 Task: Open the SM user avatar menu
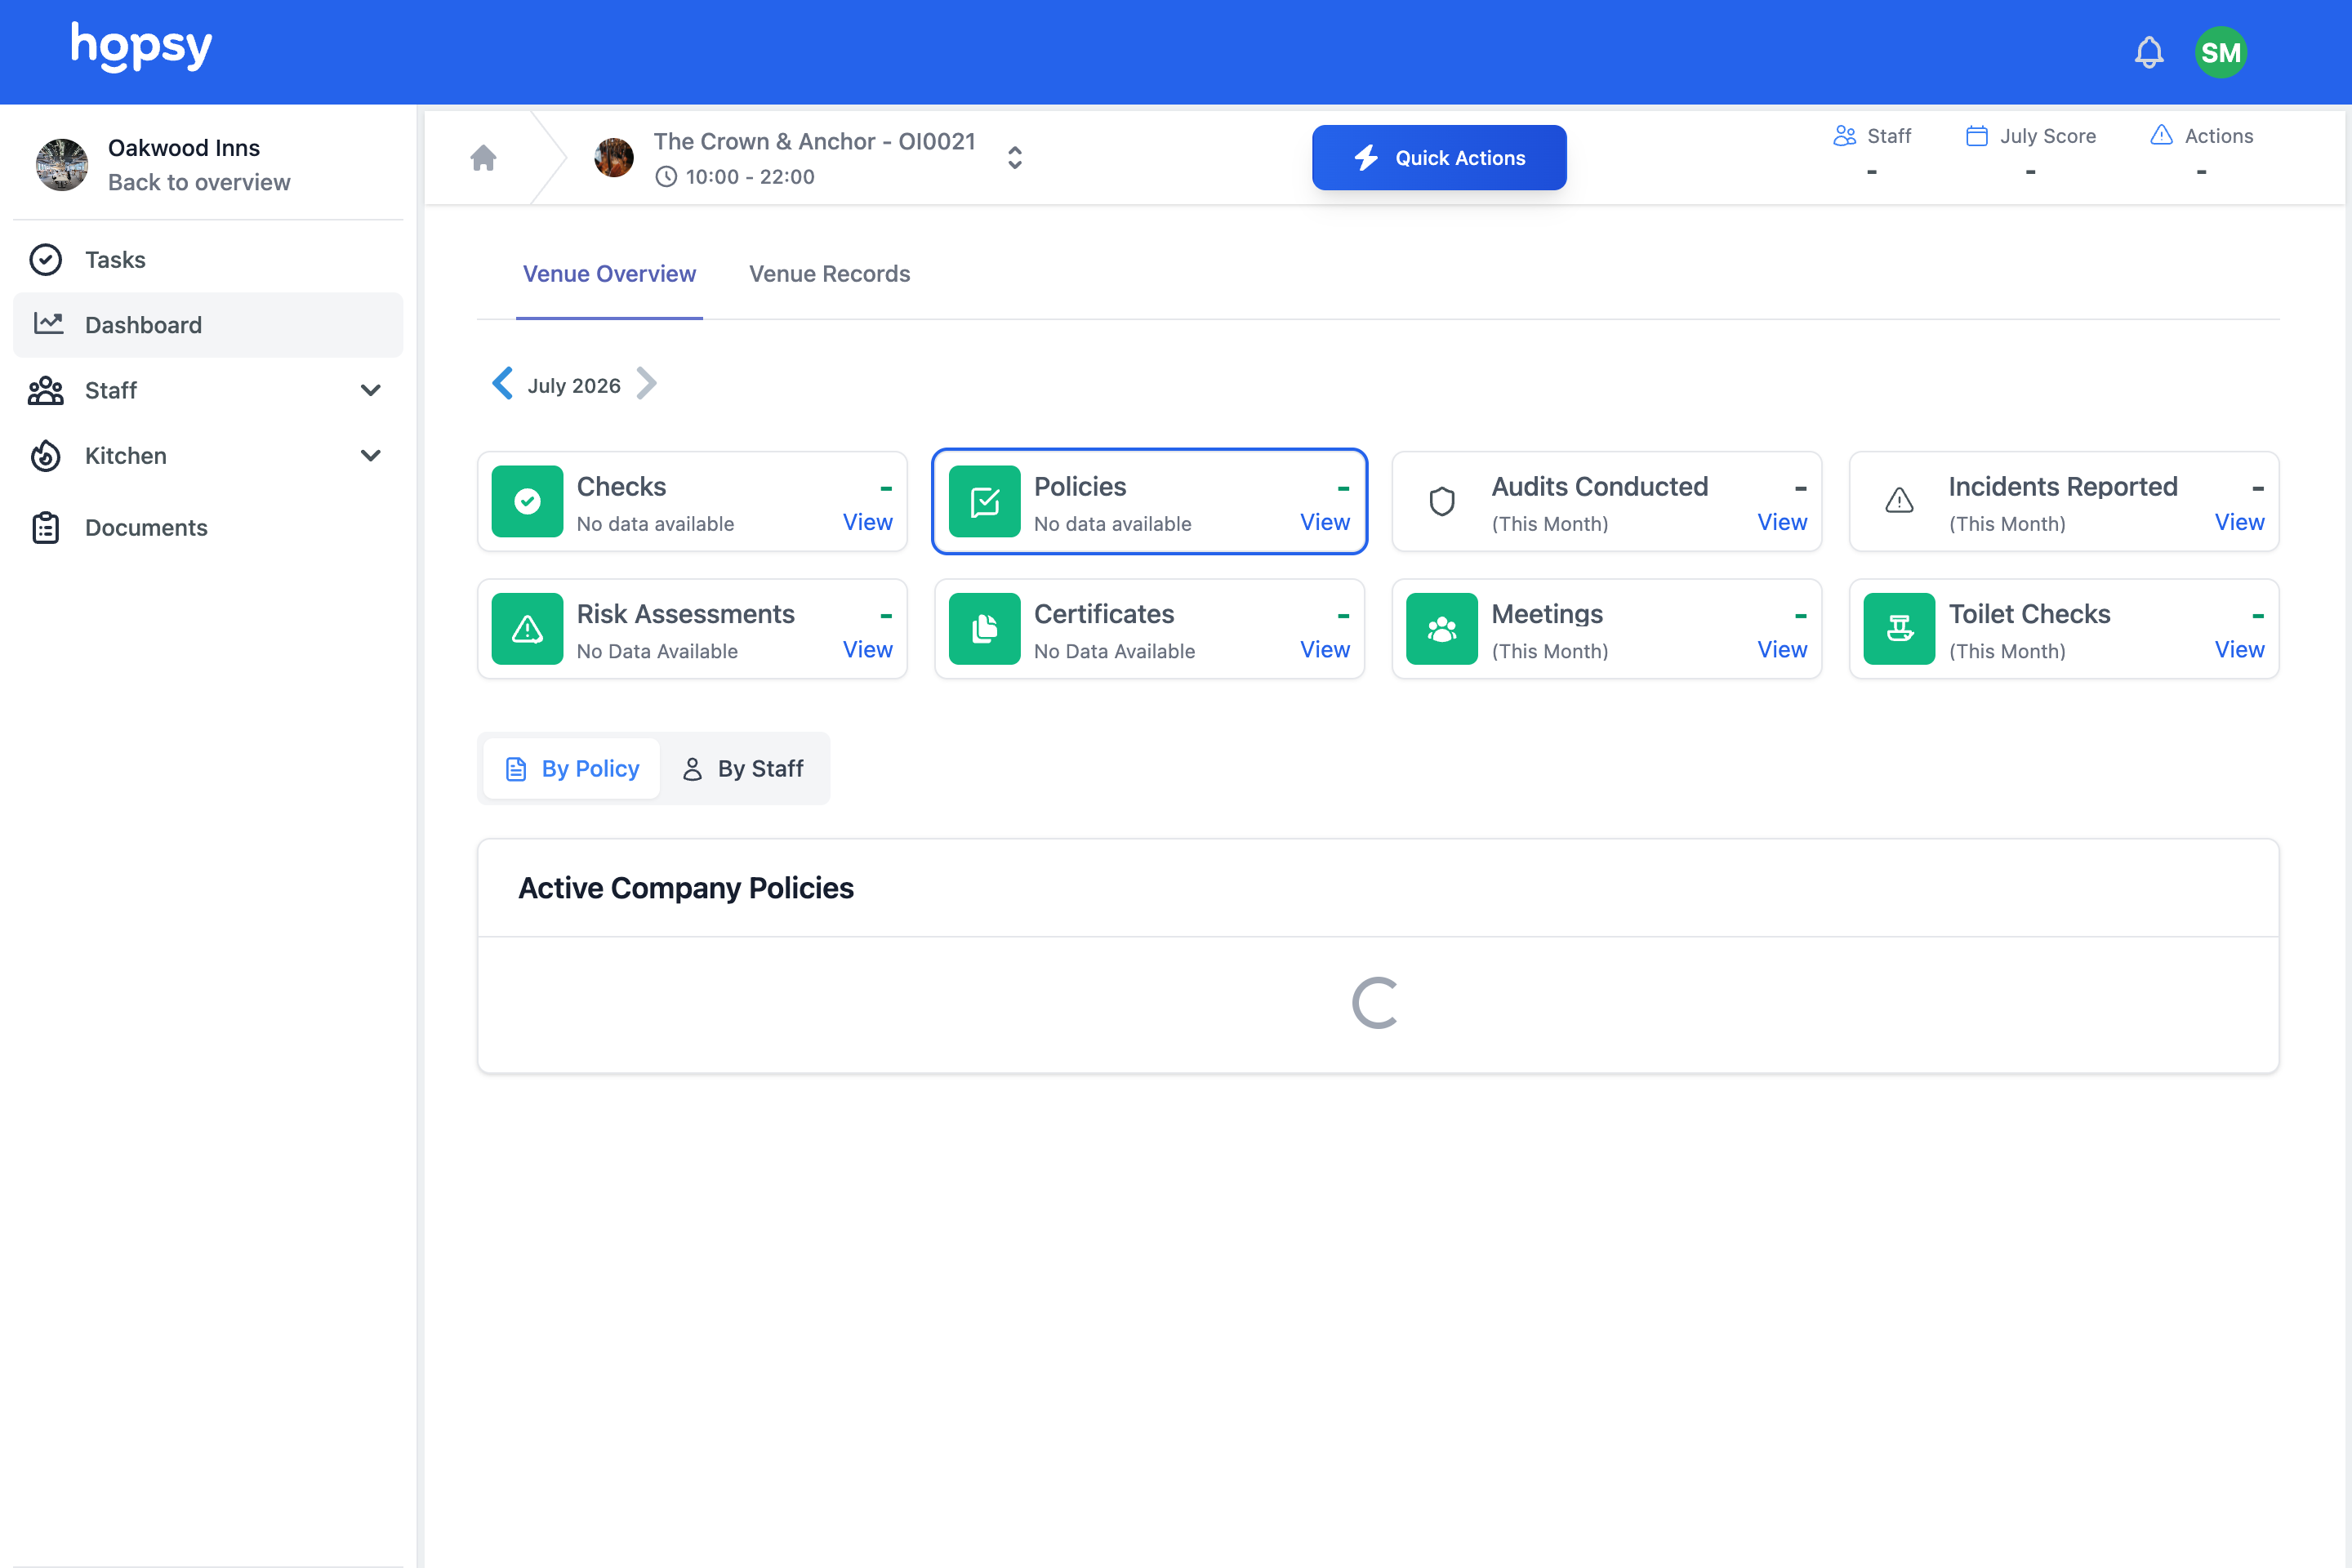pyautogui.click(x=2221, y=52)
